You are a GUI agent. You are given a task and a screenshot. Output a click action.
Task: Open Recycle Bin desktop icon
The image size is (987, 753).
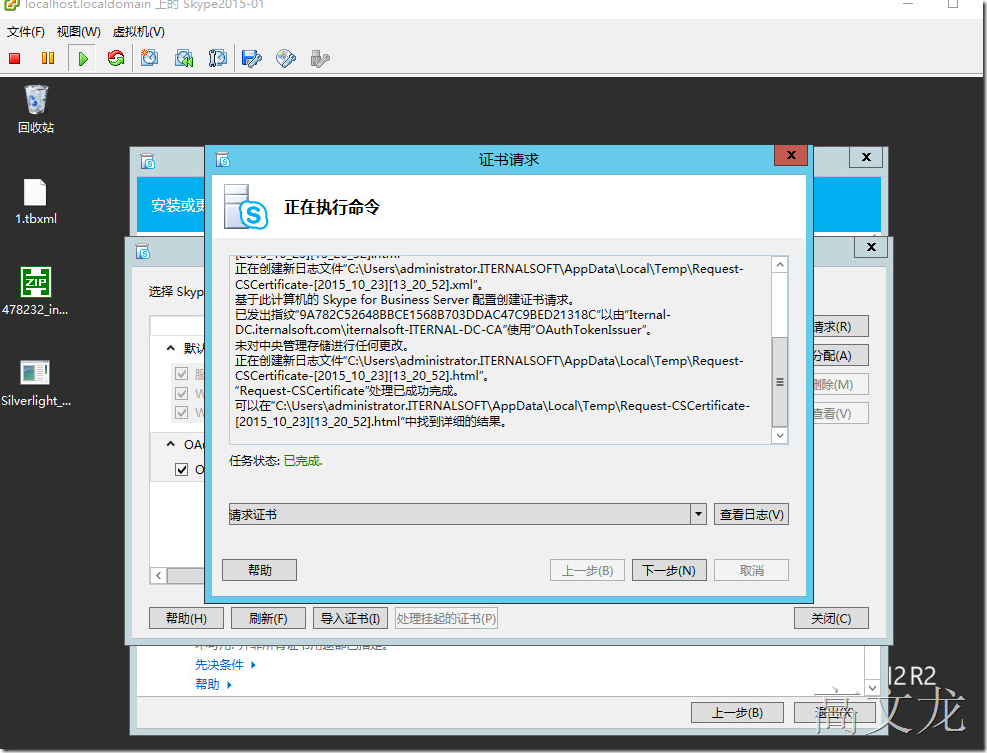[36, 110]
